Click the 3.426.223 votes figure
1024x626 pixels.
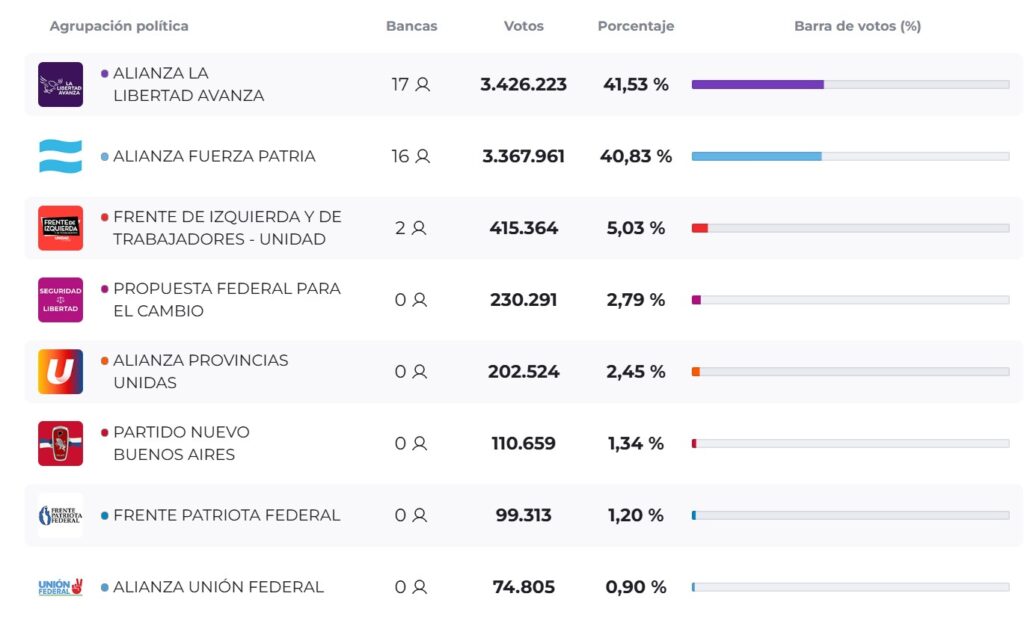523,85
